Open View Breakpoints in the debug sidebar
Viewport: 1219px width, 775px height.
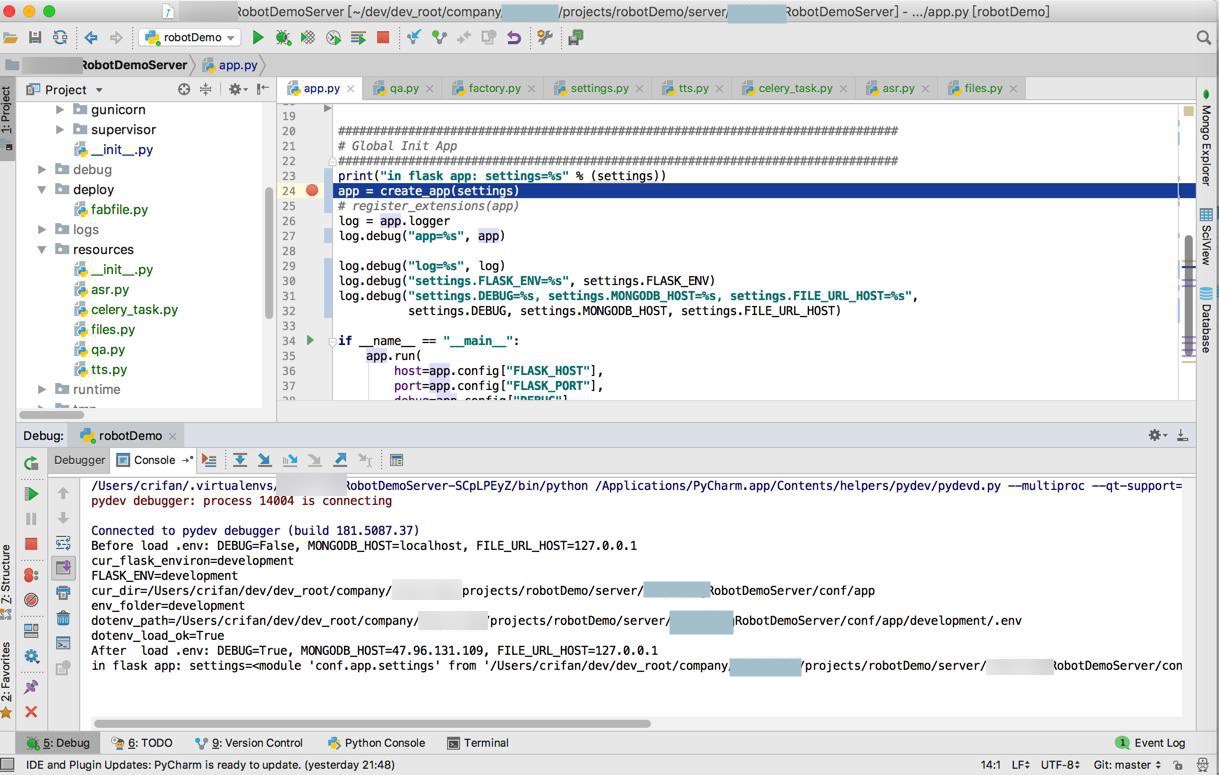click(31, 575)
